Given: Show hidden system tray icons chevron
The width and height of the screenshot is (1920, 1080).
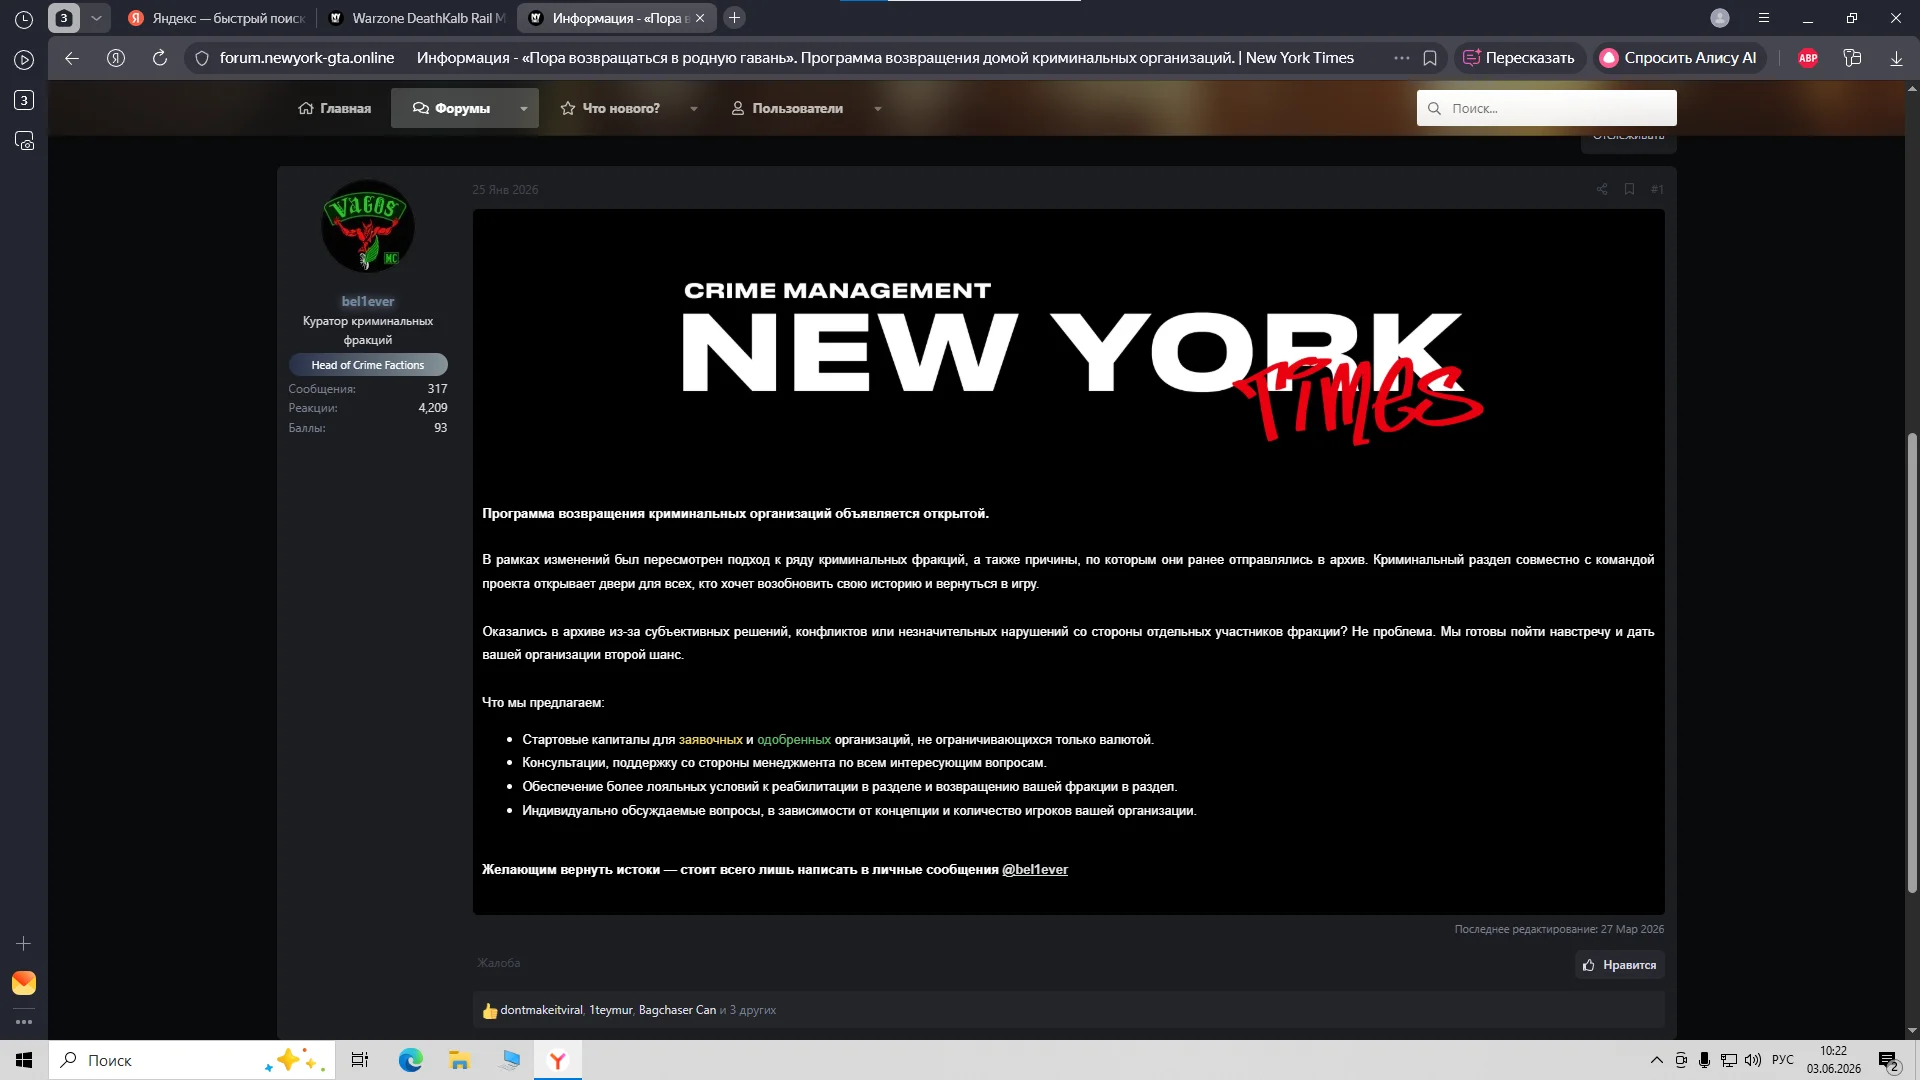Looking at the screenshot, I should tap(1657, 1060).
